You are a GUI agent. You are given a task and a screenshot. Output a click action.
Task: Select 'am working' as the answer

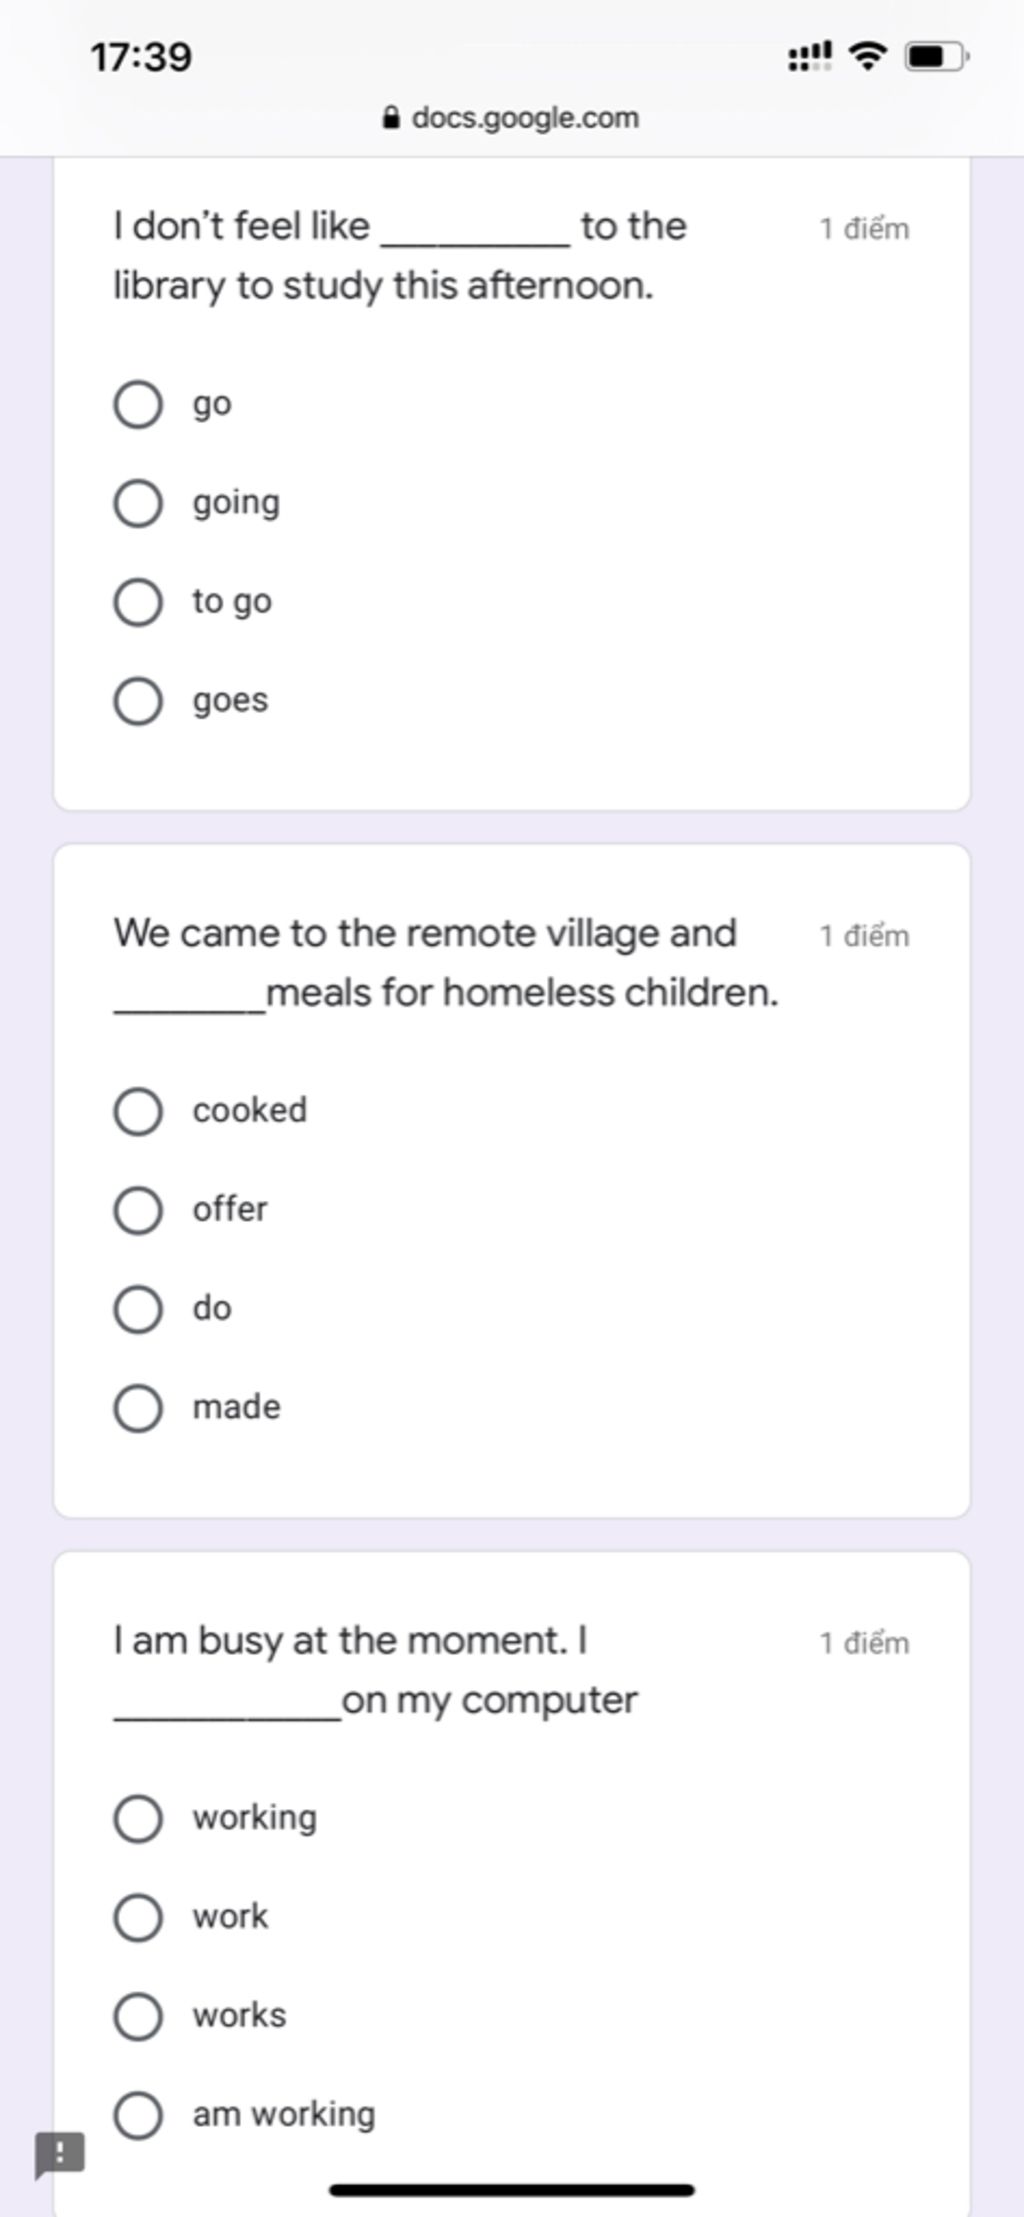pos(138,2115)
